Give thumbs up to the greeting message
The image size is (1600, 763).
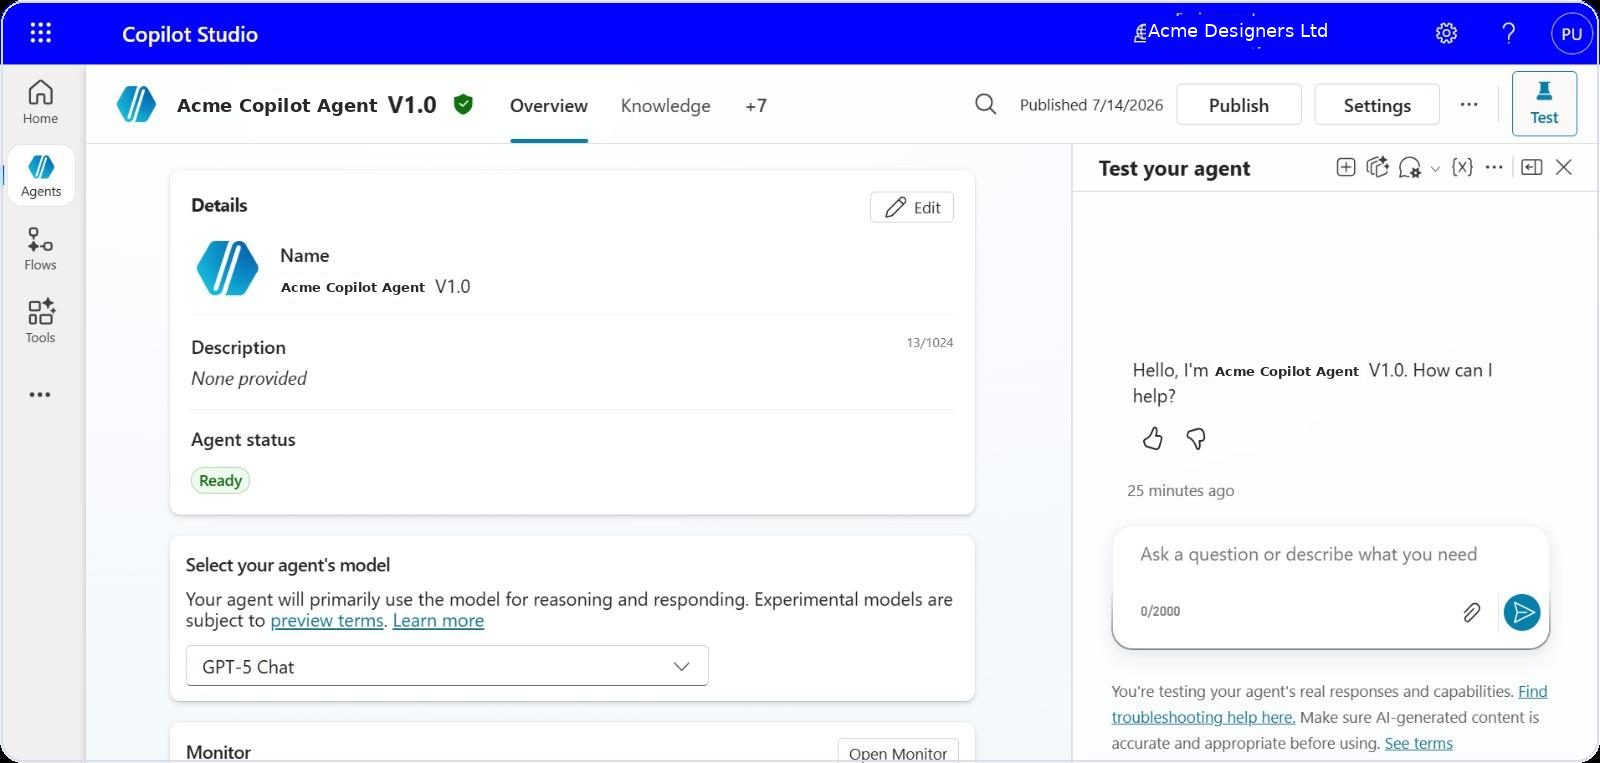tap(1153, 438)
